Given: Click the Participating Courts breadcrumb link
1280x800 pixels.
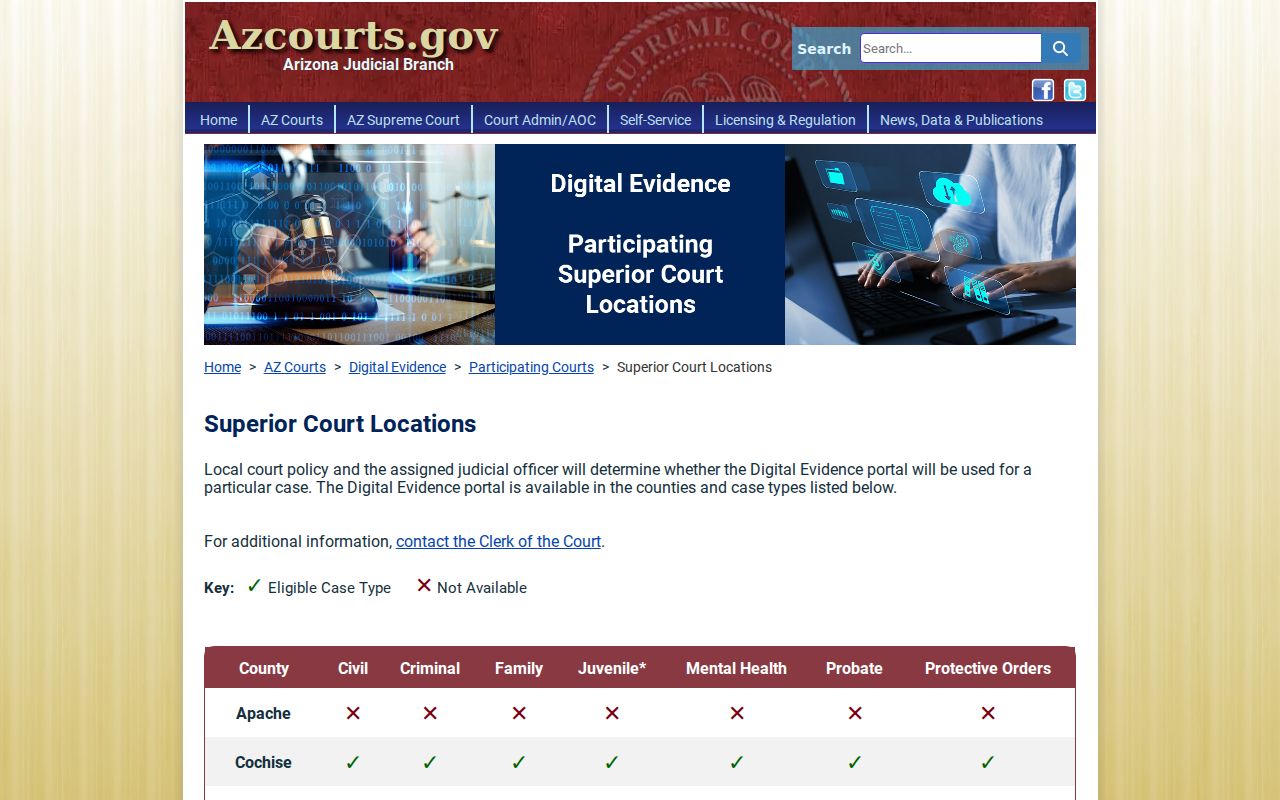Looking at the screenshot, I should [531, 367].
